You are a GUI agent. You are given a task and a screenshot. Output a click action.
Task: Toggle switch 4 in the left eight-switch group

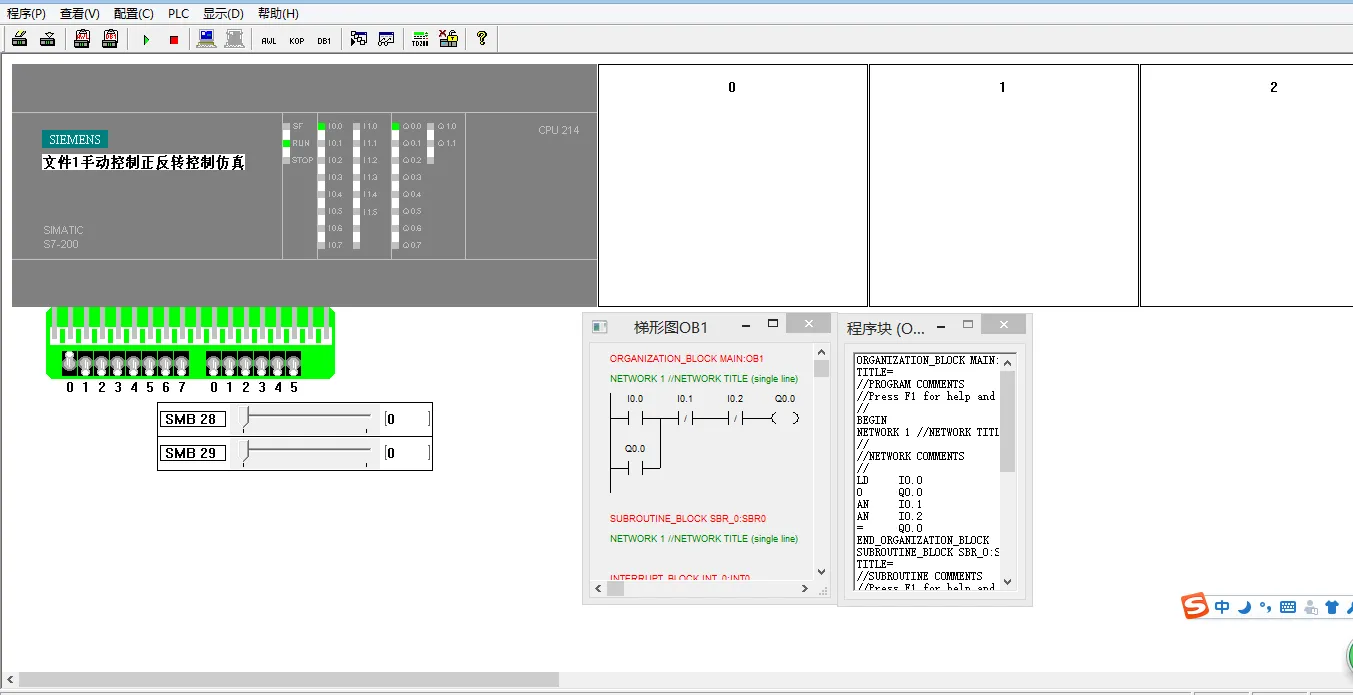point(134,363)
